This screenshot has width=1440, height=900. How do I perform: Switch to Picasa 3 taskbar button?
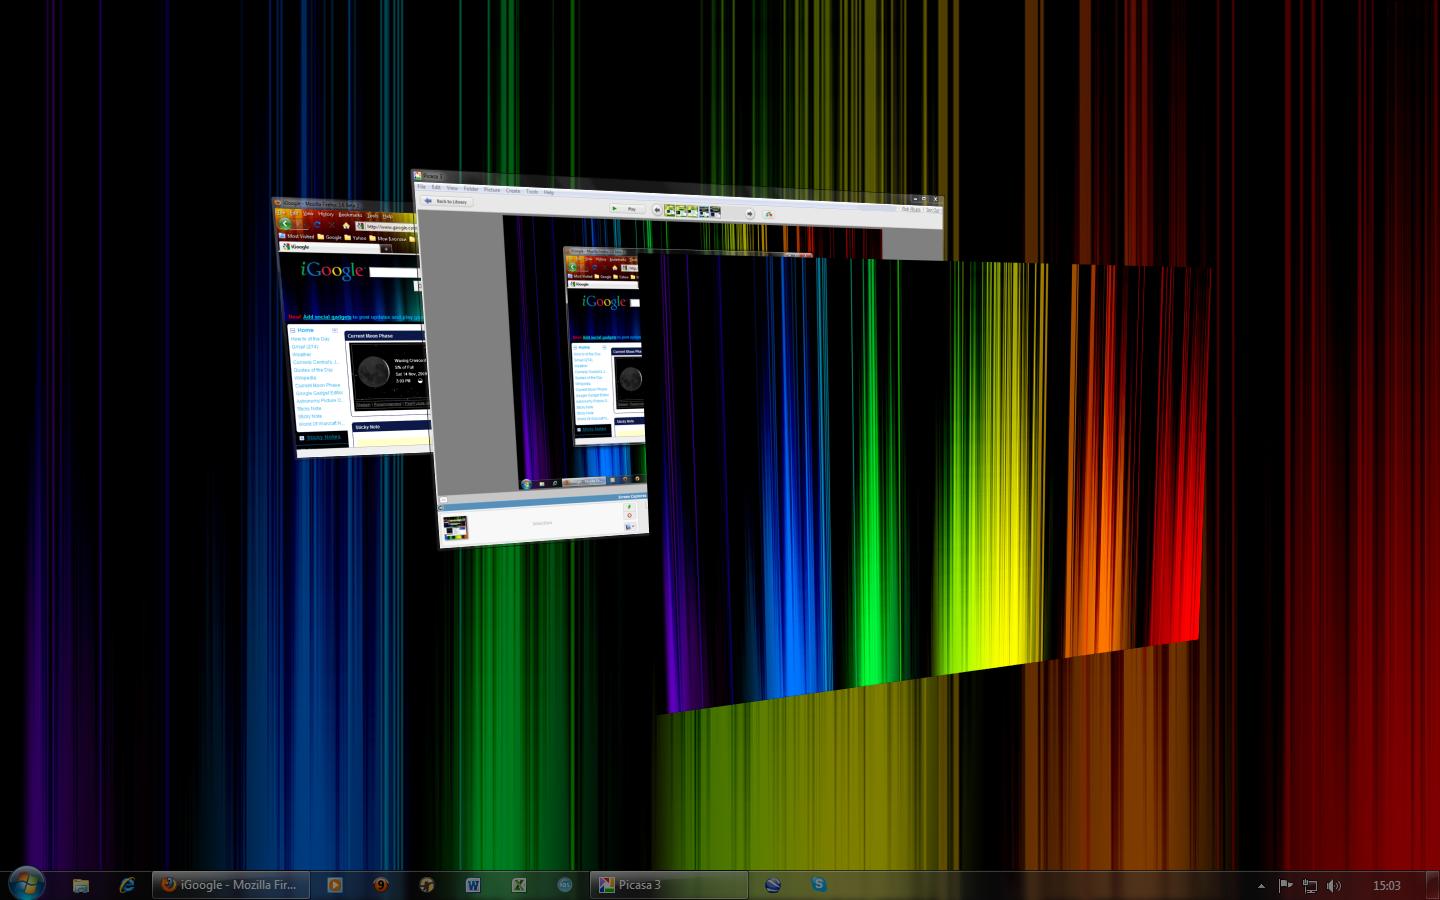coord(669,885)
